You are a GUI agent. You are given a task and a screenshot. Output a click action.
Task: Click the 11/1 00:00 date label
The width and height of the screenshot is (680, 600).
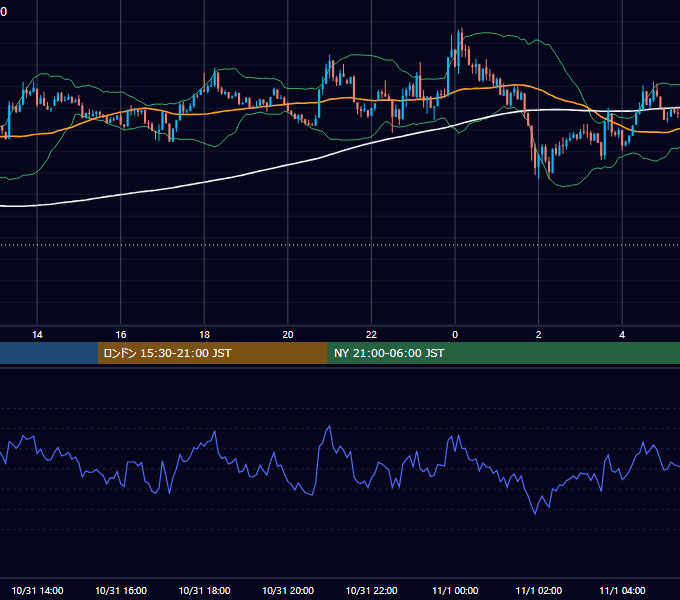point(455,590)
